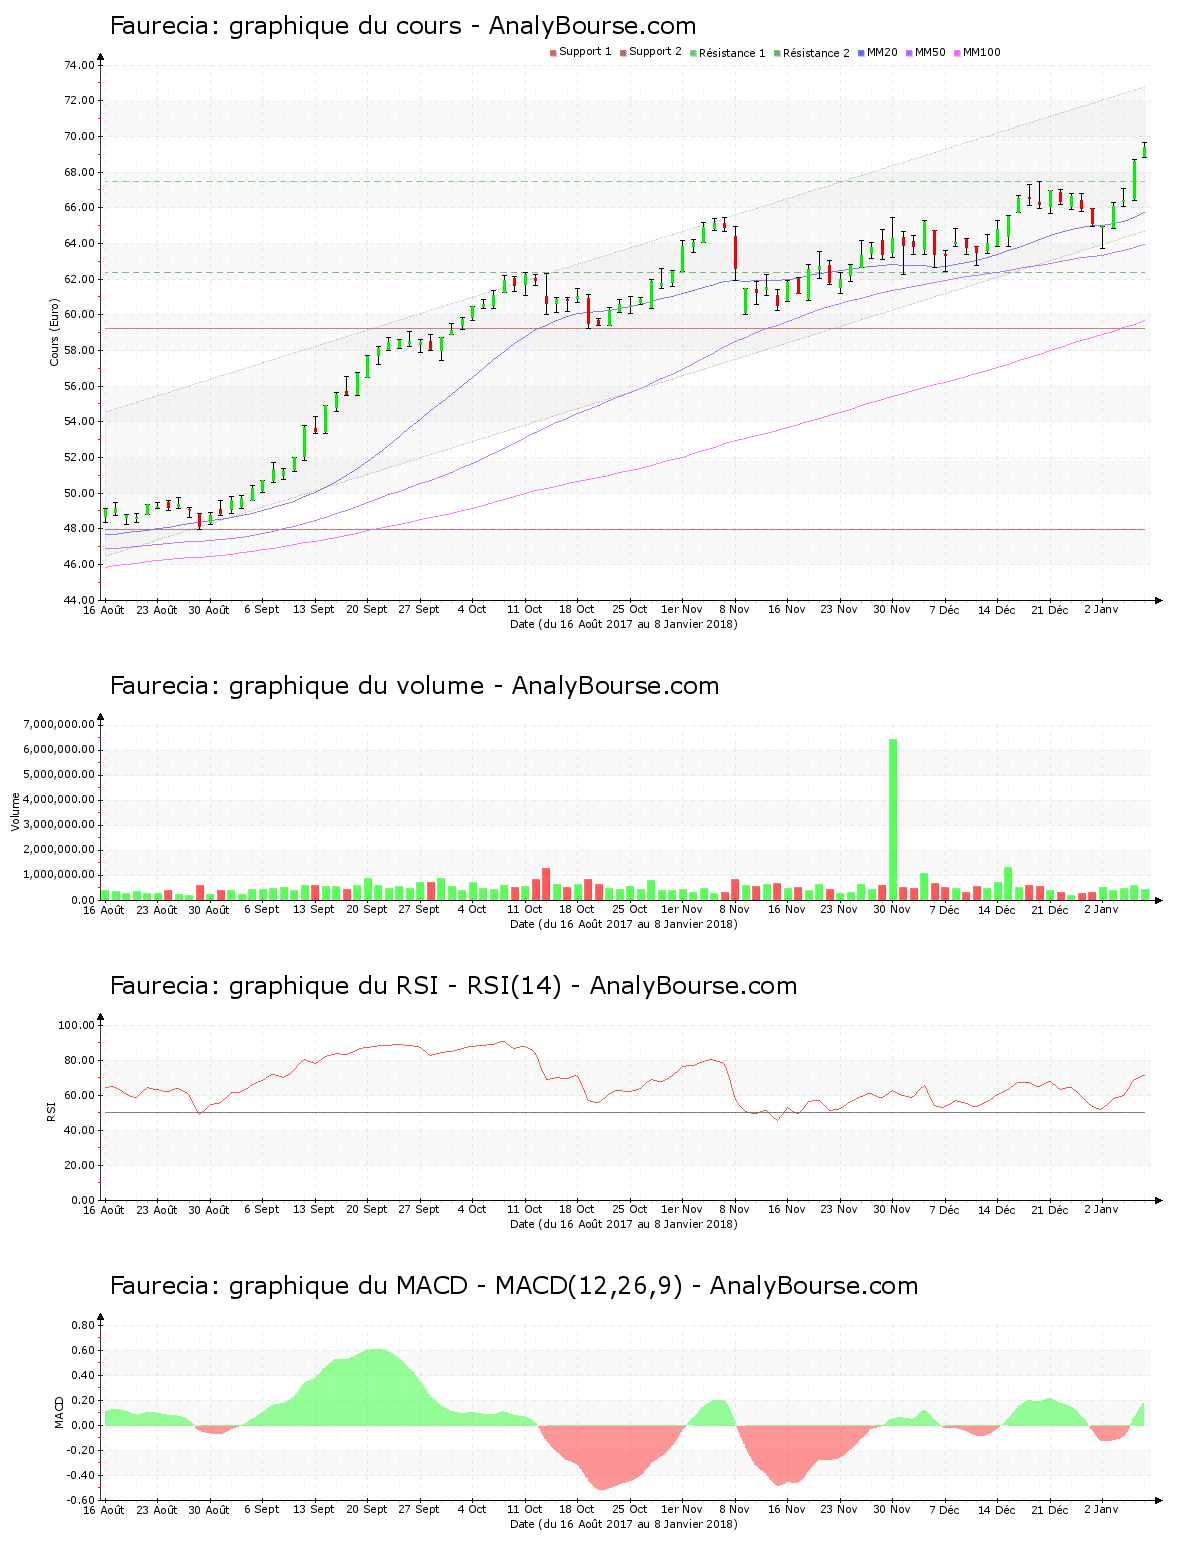Click the 'Cours (Euro)' axis title

point(55,333)
